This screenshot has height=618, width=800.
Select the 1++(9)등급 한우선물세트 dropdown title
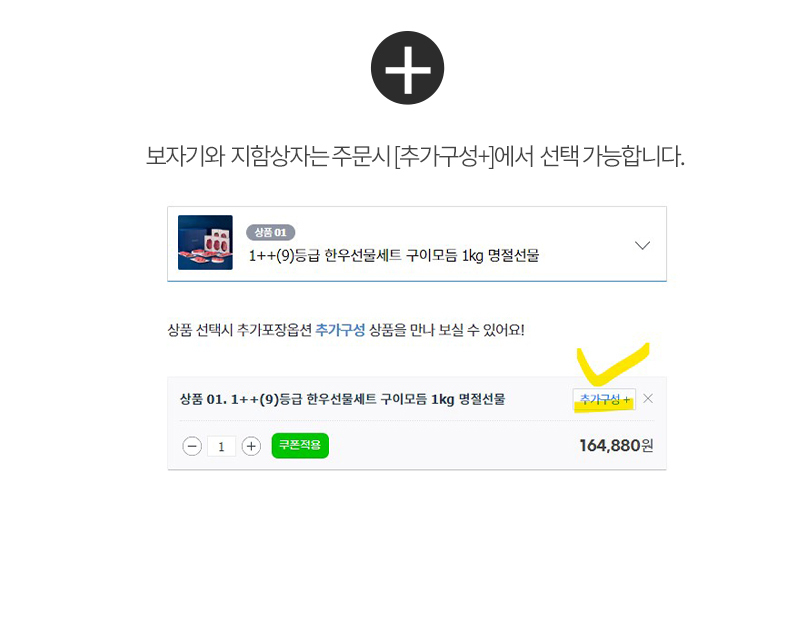point(393,255)
